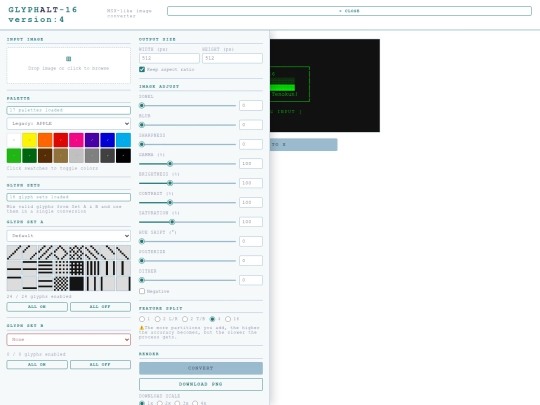Click the Hue Shift slider handle
The height and width of the screenshot is (405, 540).
142,241
